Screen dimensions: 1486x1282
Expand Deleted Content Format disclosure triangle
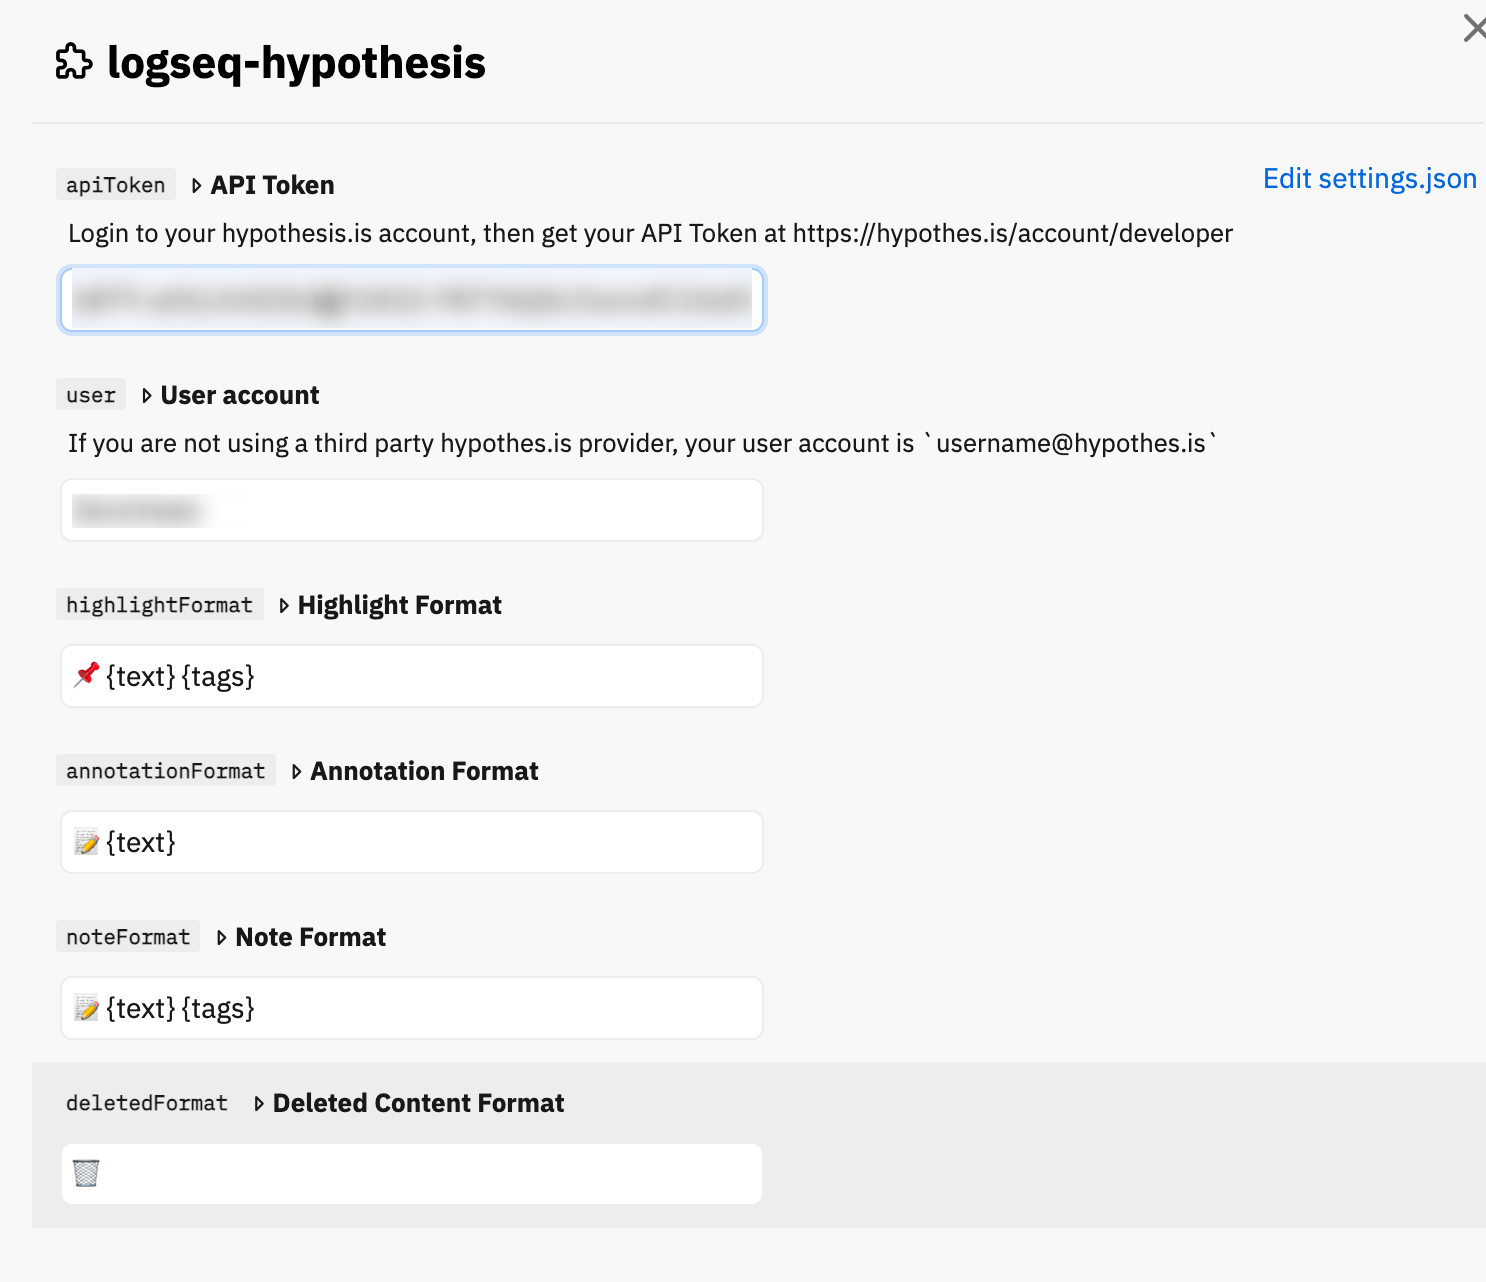[x=259, y=1104]
